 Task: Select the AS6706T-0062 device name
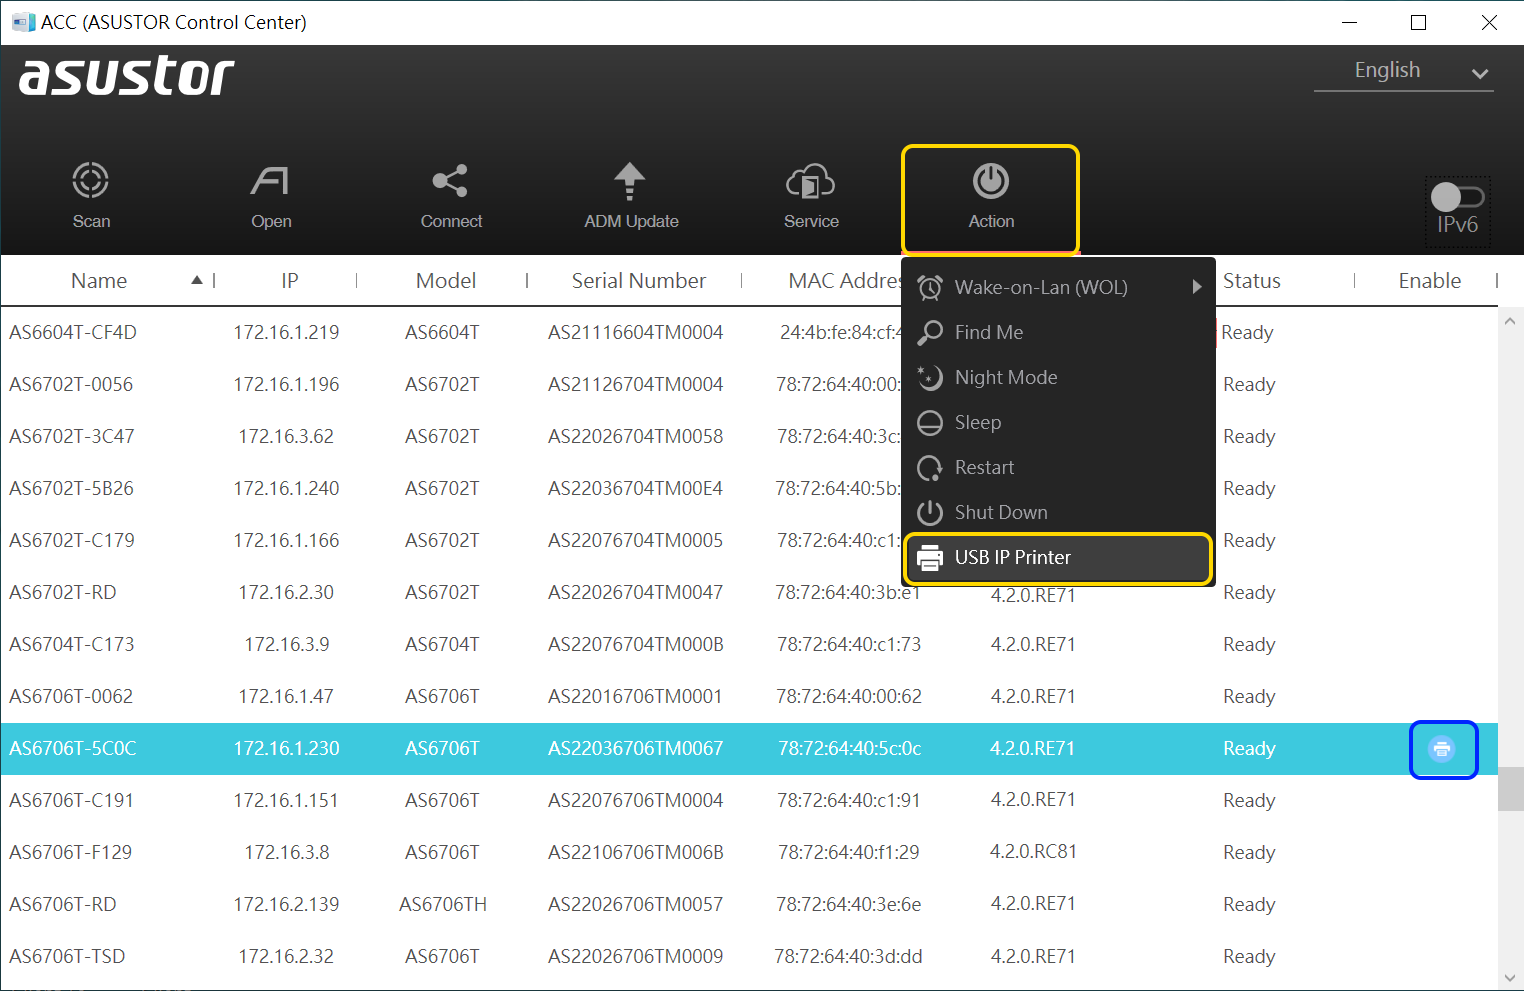71,697
